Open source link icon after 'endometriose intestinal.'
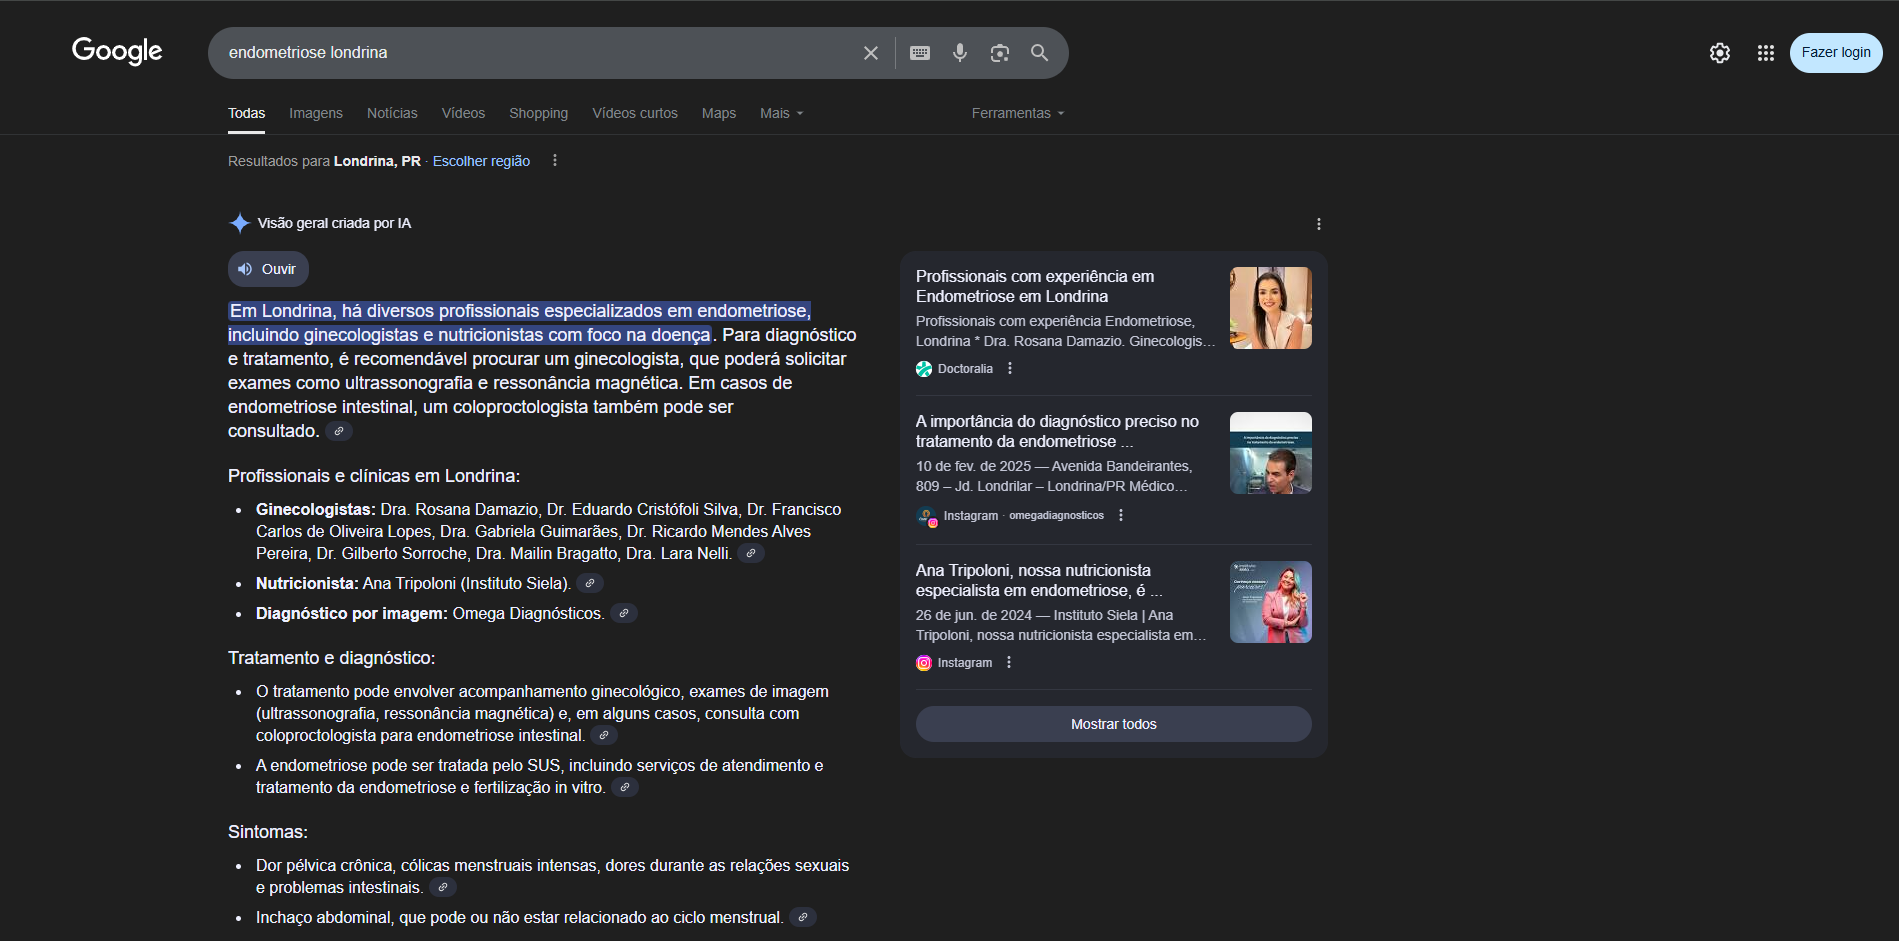1899x941 pixels. (604, 735)
